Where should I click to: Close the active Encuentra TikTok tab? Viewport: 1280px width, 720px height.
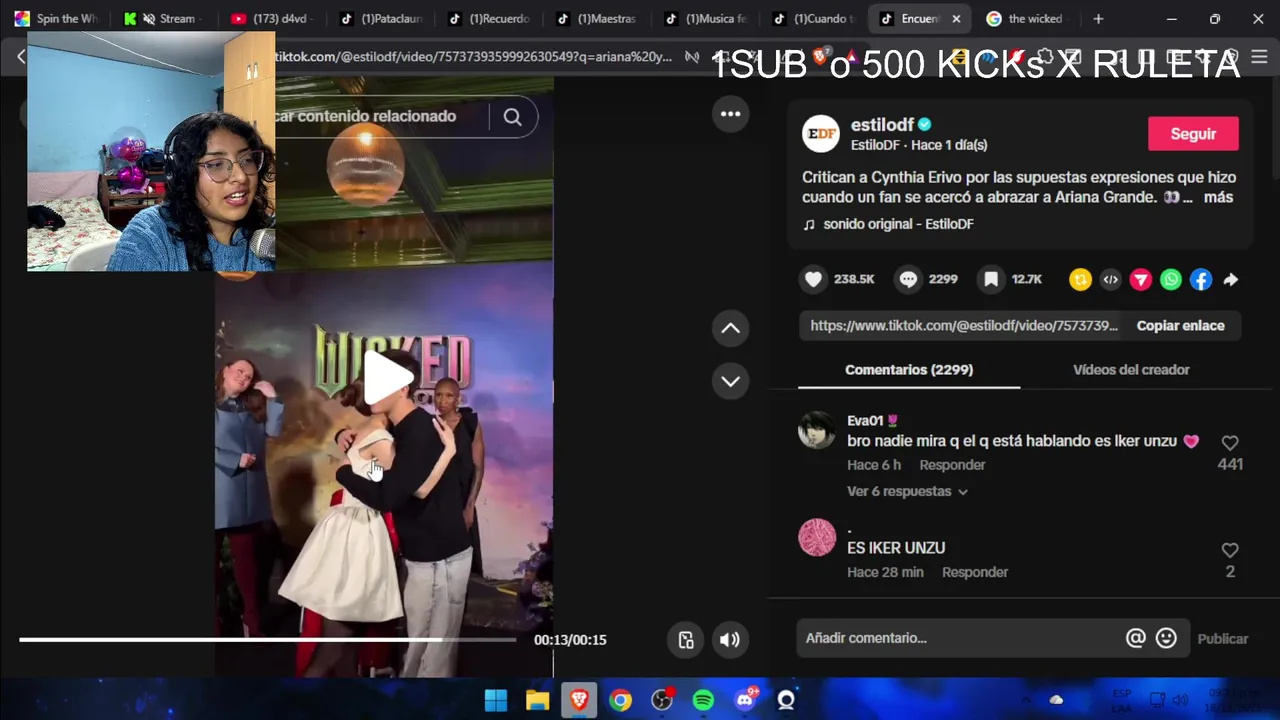tap(956, 18)
